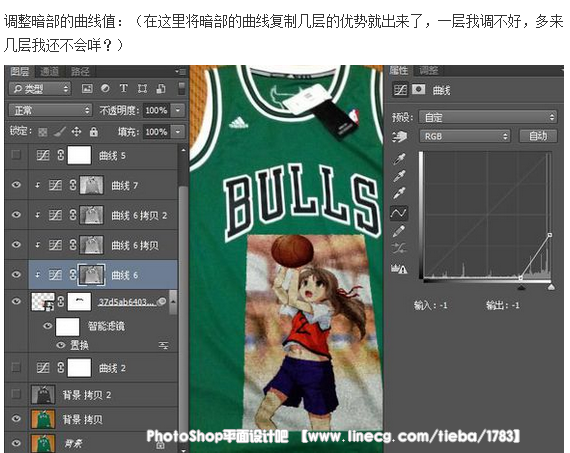Click the mask icon in Properties panel
Image resolution: width=570 pixels, height=453 pixels.
[418, 89]
